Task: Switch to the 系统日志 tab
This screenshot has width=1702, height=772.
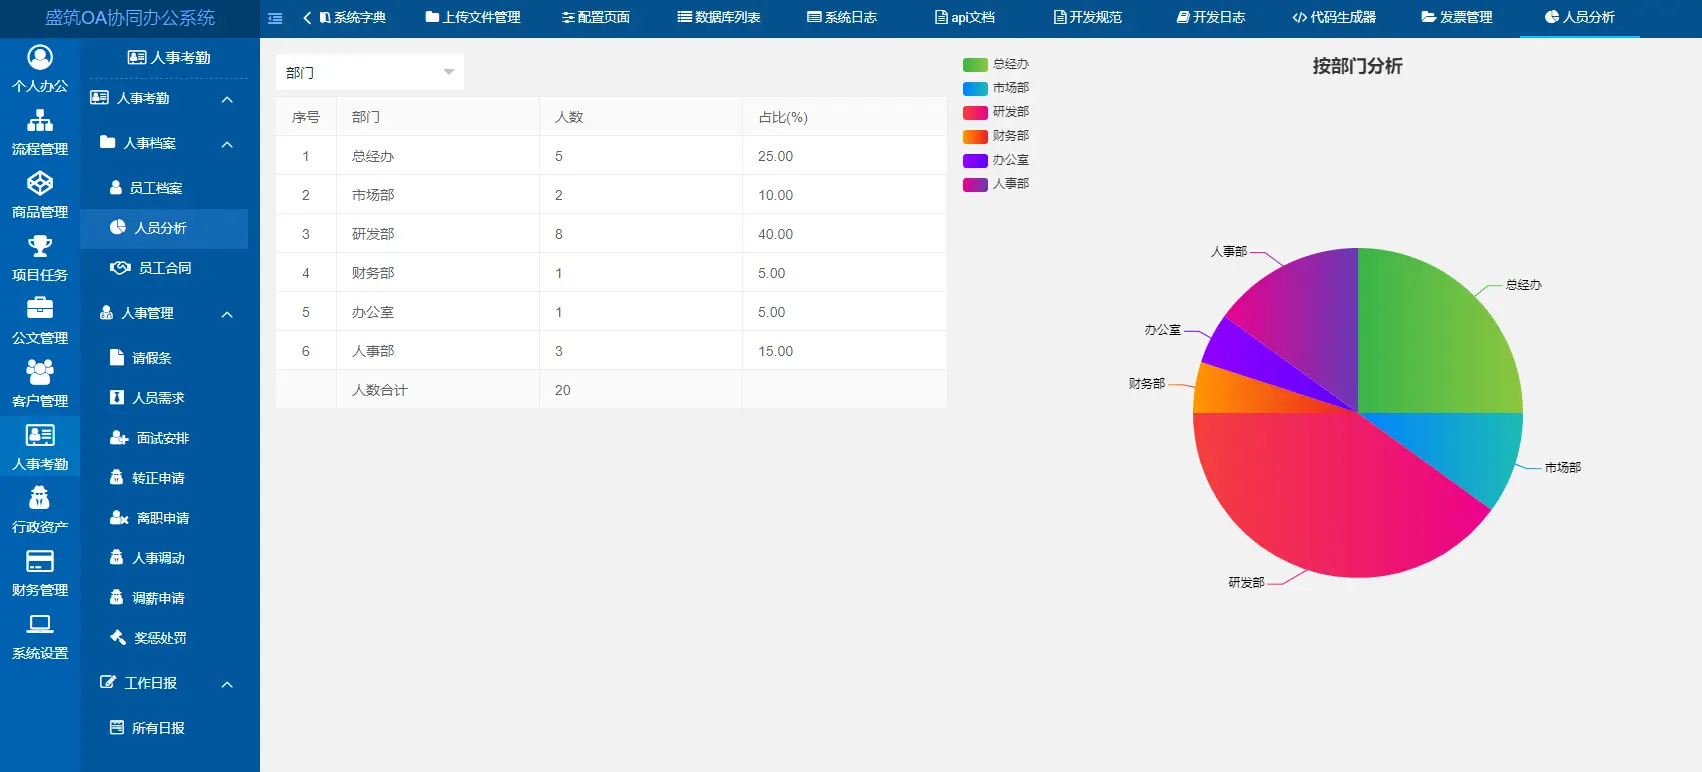Action: tap(841, 18)
